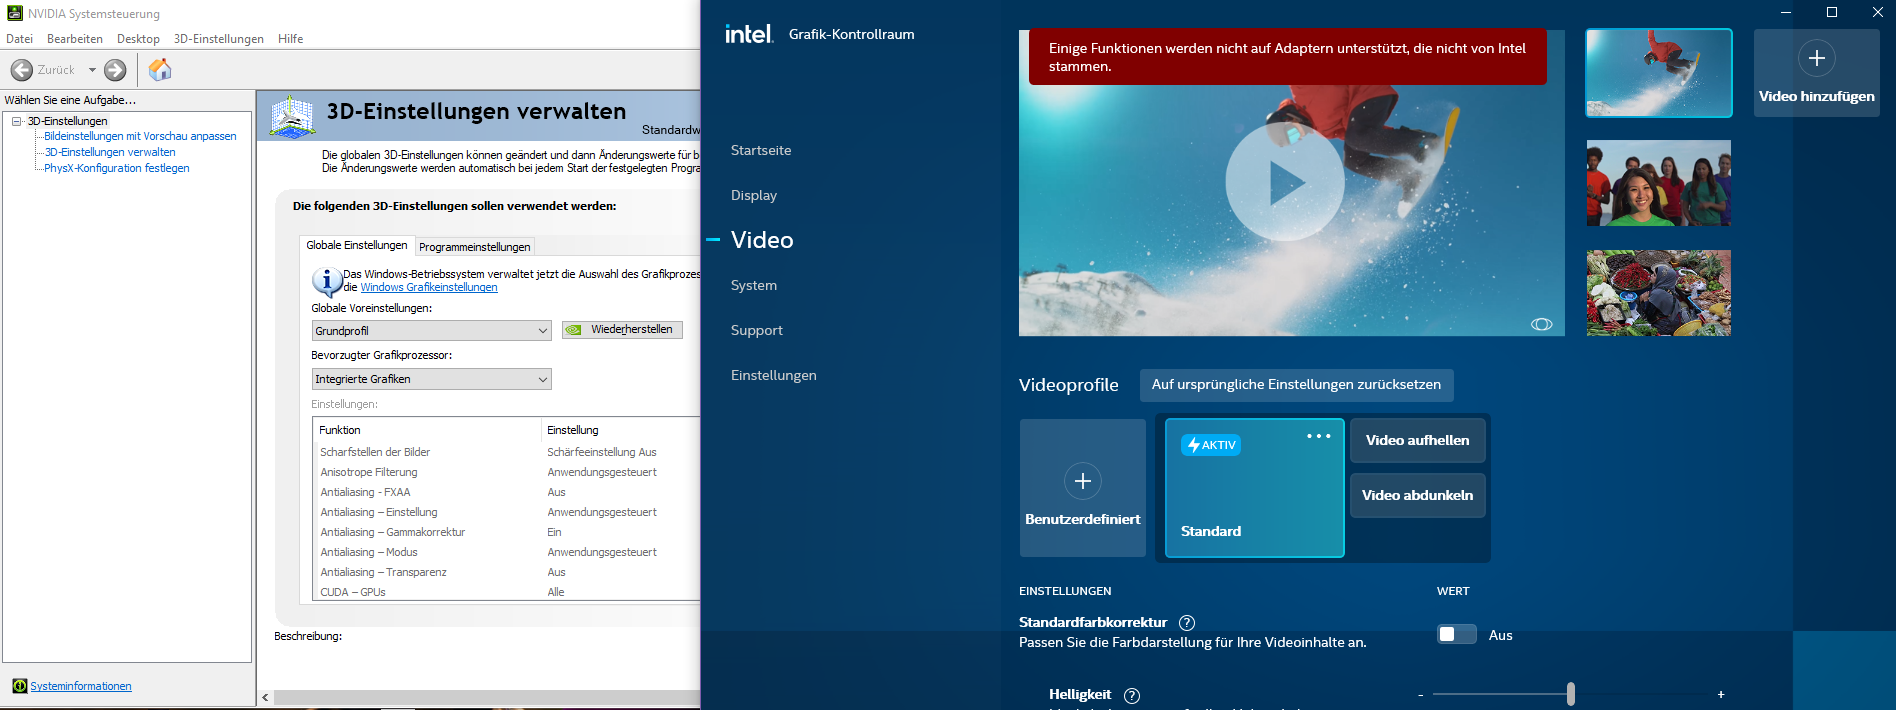Select Bildeinstellungen mit Vorschau anpassen
The width and height of the screenshot is (1896, 710).
click(140, 136)
